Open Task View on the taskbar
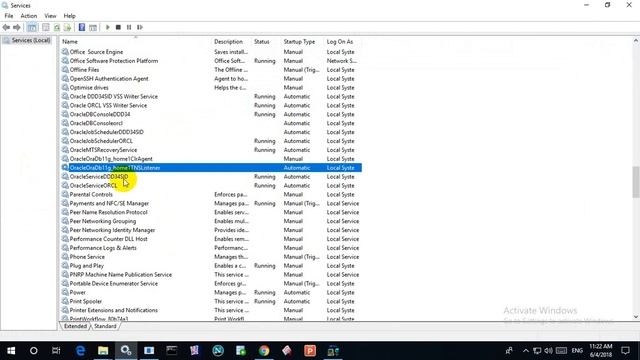Image resolution: width=640 pixels, height=360 pixels. (x=56, y=351)
